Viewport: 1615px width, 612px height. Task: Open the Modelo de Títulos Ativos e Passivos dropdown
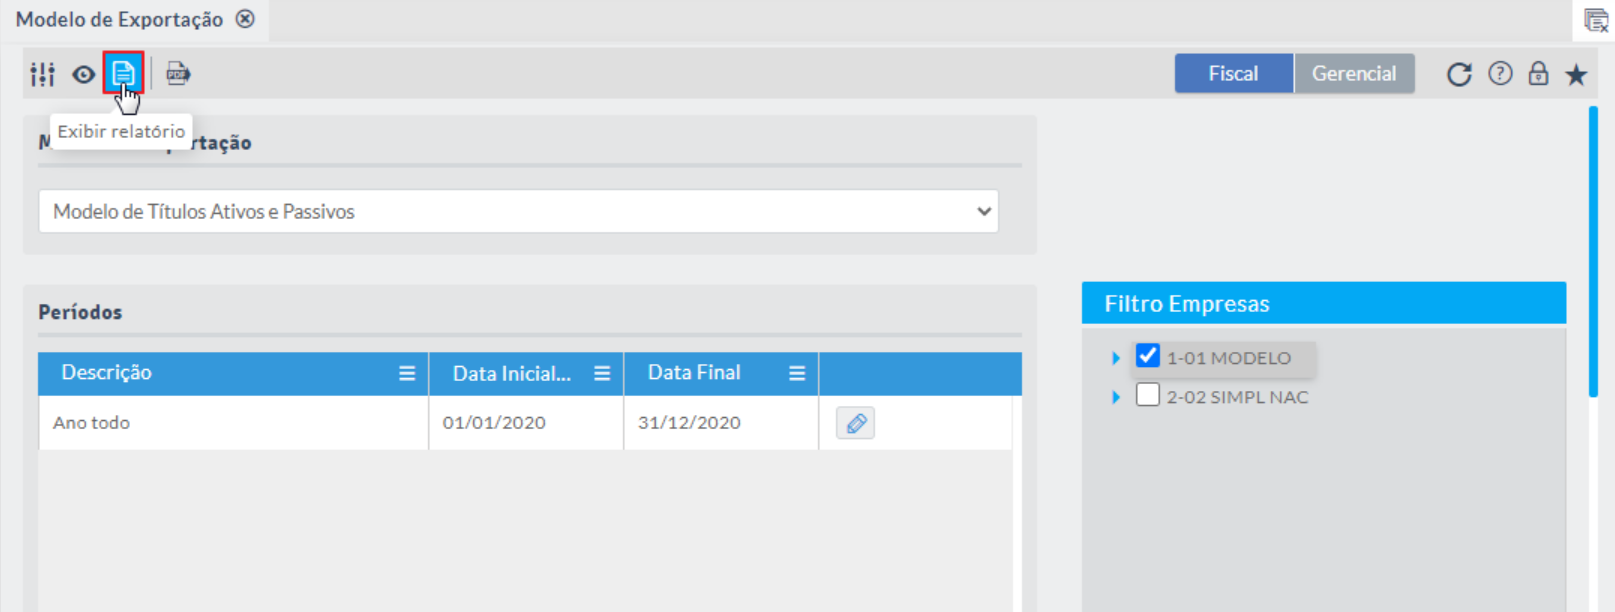tap(518, 211)
